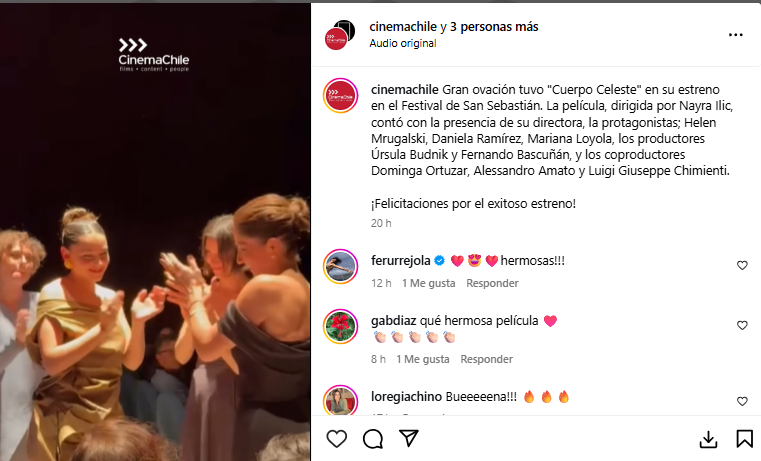Tap the video to pause playback

coord(155,232)
